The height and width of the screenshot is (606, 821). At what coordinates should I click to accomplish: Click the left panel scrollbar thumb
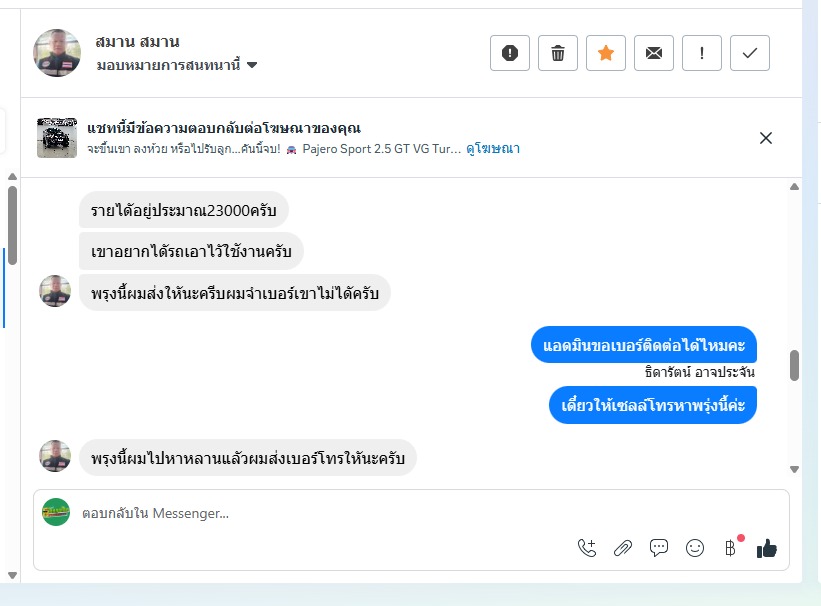pos(13,225)
